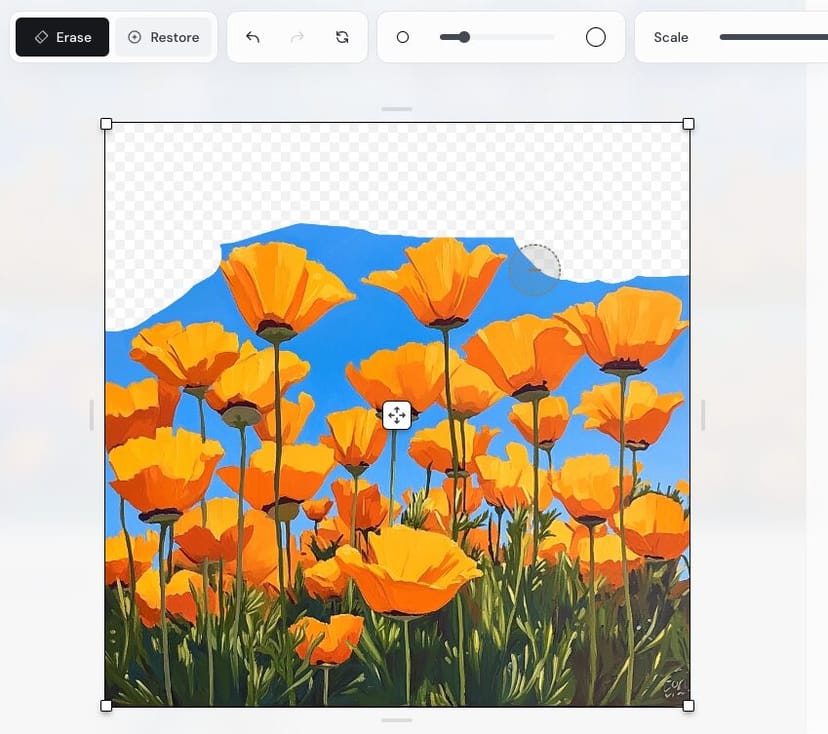828x734 pixels.
Task: Click the large brush size circle icon
Action: (x=596, y=37)
